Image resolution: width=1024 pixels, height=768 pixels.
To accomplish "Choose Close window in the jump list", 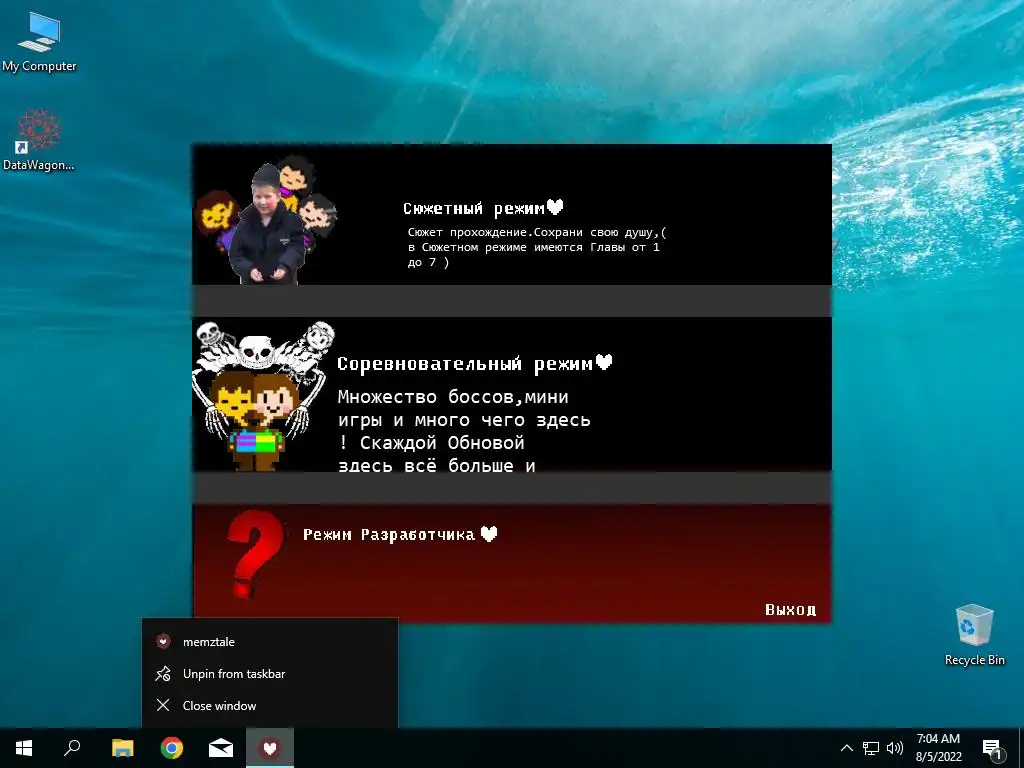I will point(270,705).
